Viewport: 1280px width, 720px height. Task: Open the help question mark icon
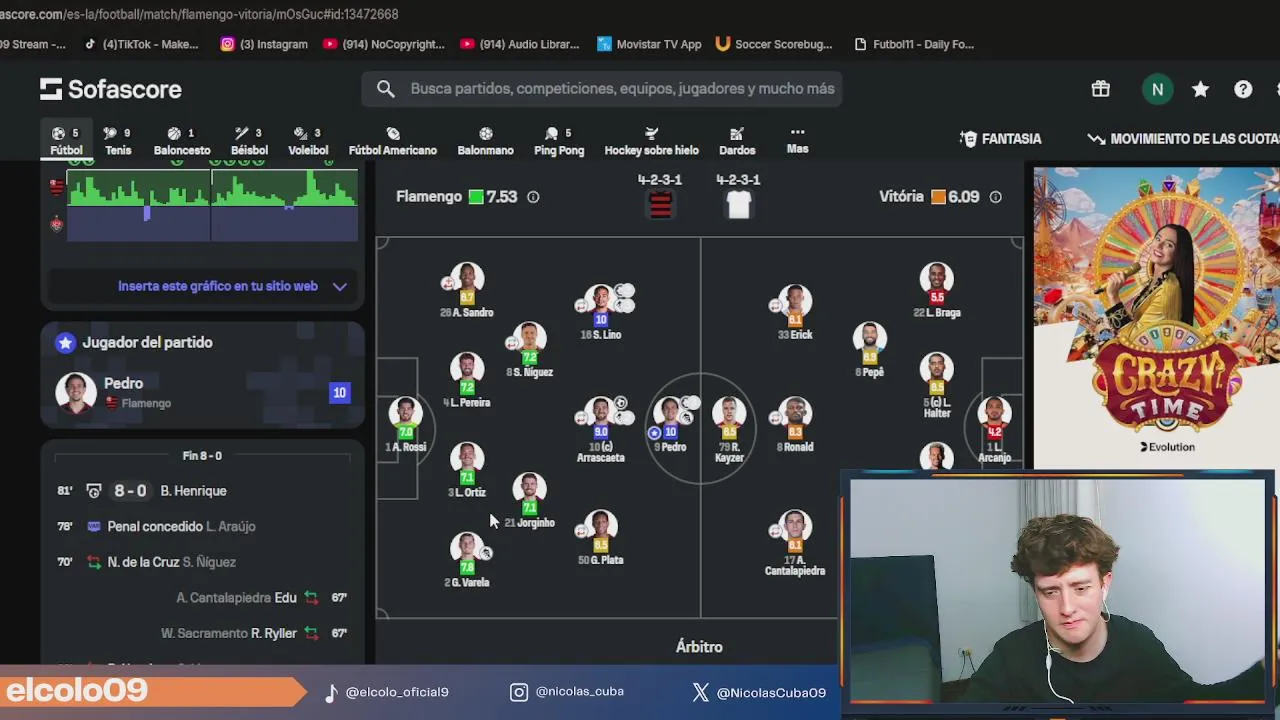[x=1243, y=89]
